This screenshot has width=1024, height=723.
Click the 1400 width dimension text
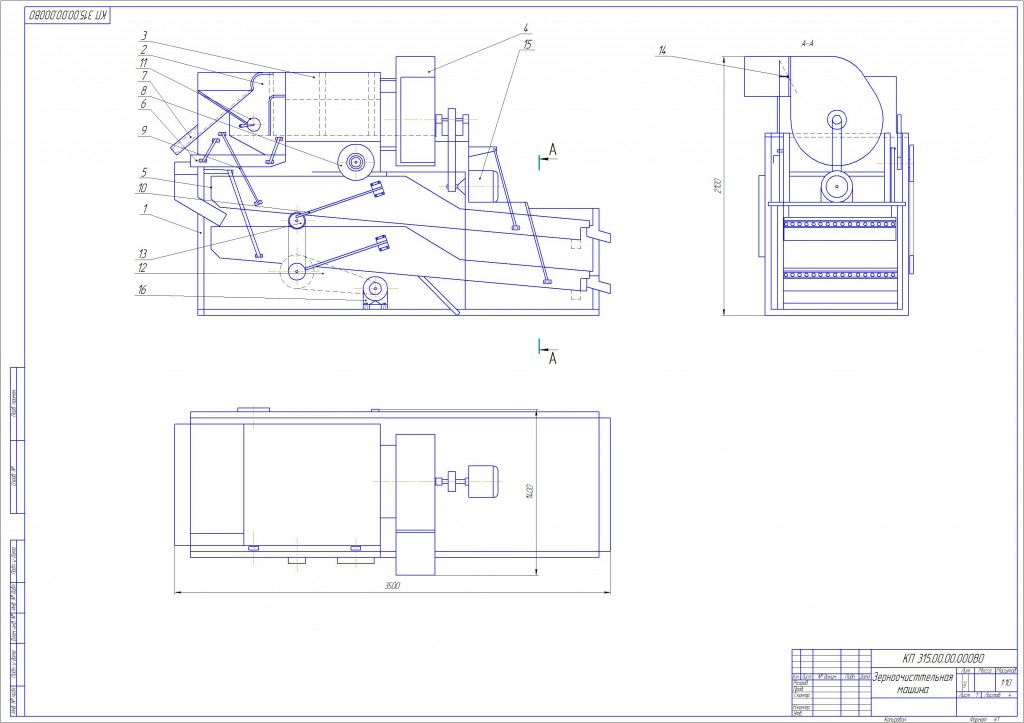coord(530,491)
